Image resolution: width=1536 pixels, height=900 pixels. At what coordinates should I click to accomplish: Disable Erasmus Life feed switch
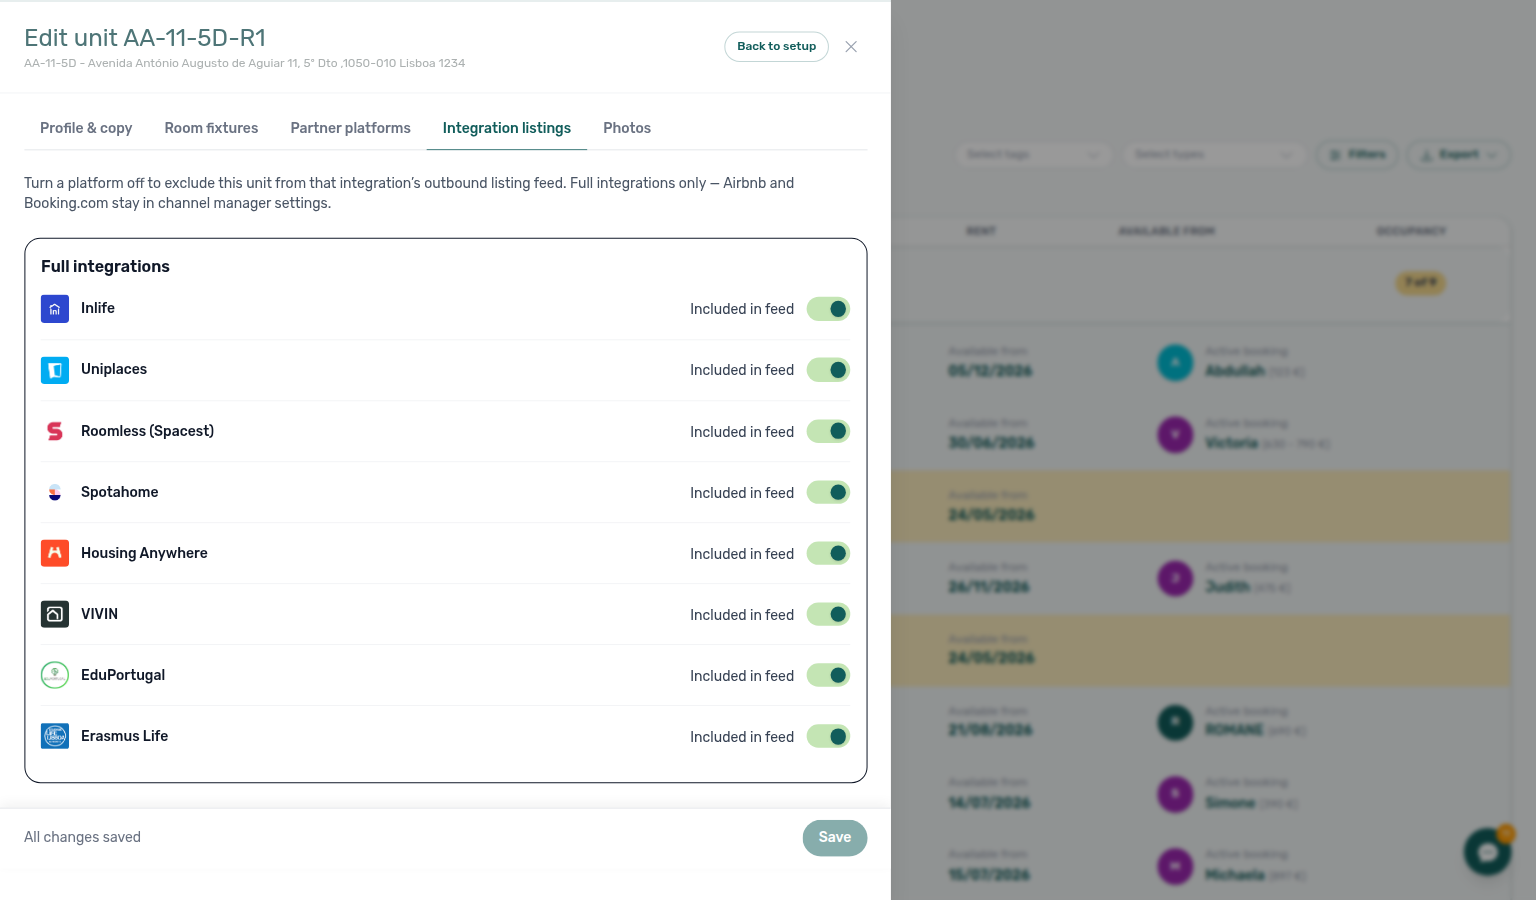(x=829, y=736)
